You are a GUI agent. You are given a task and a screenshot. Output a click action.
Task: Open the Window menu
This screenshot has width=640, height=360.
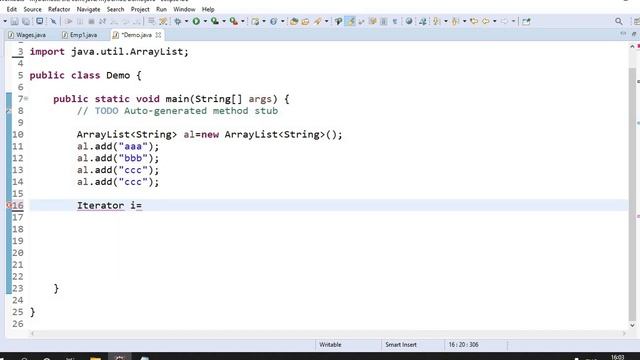tap(184, 9)
